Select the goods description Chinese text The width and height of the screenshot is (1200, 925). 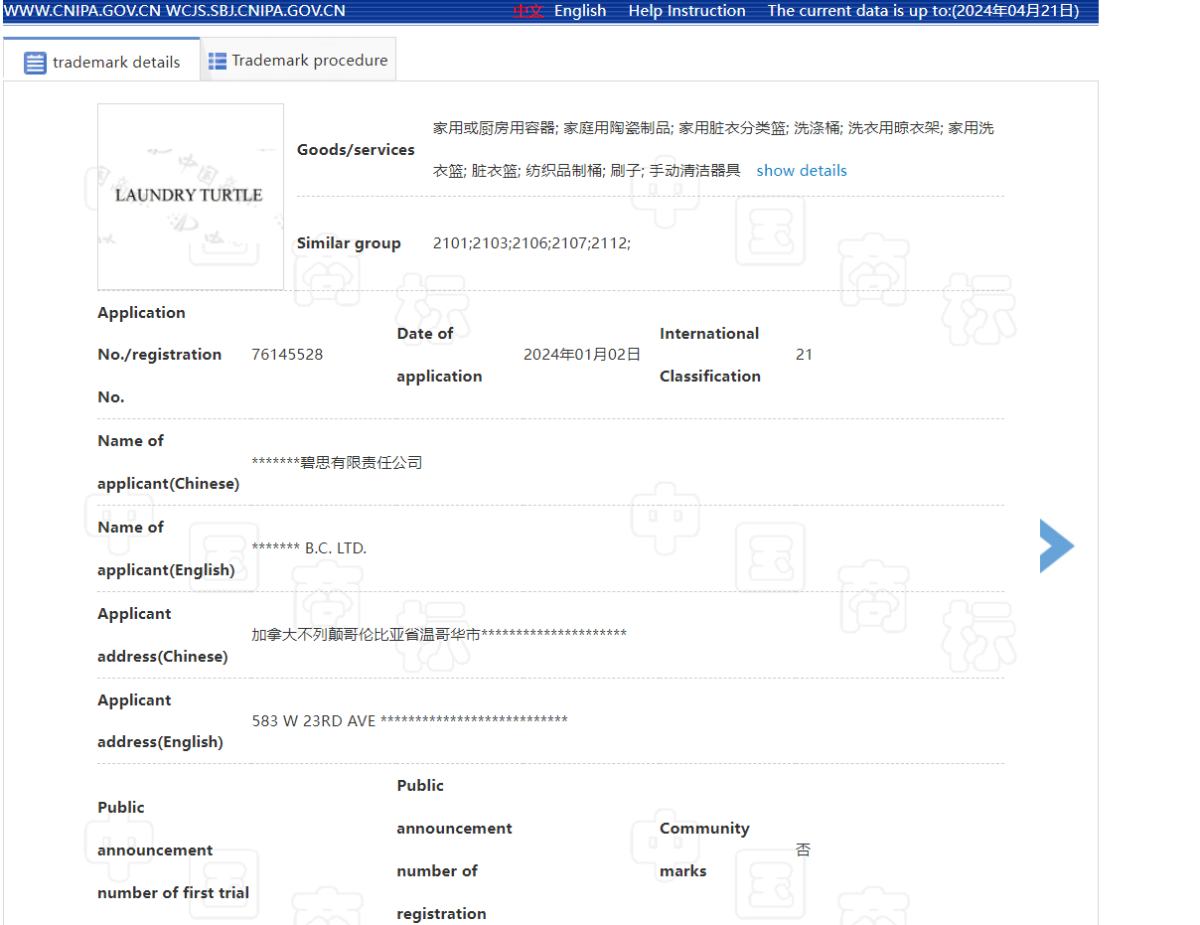[713, 149]
